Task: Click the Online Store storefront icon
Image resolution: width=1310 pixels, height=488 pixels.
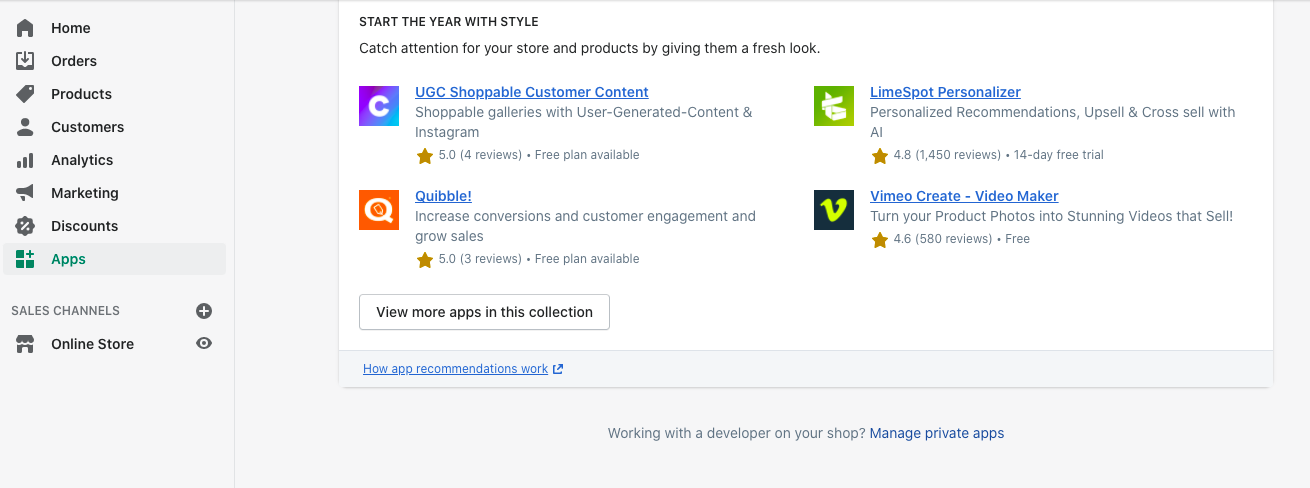Action: click(x=25, y=344)
